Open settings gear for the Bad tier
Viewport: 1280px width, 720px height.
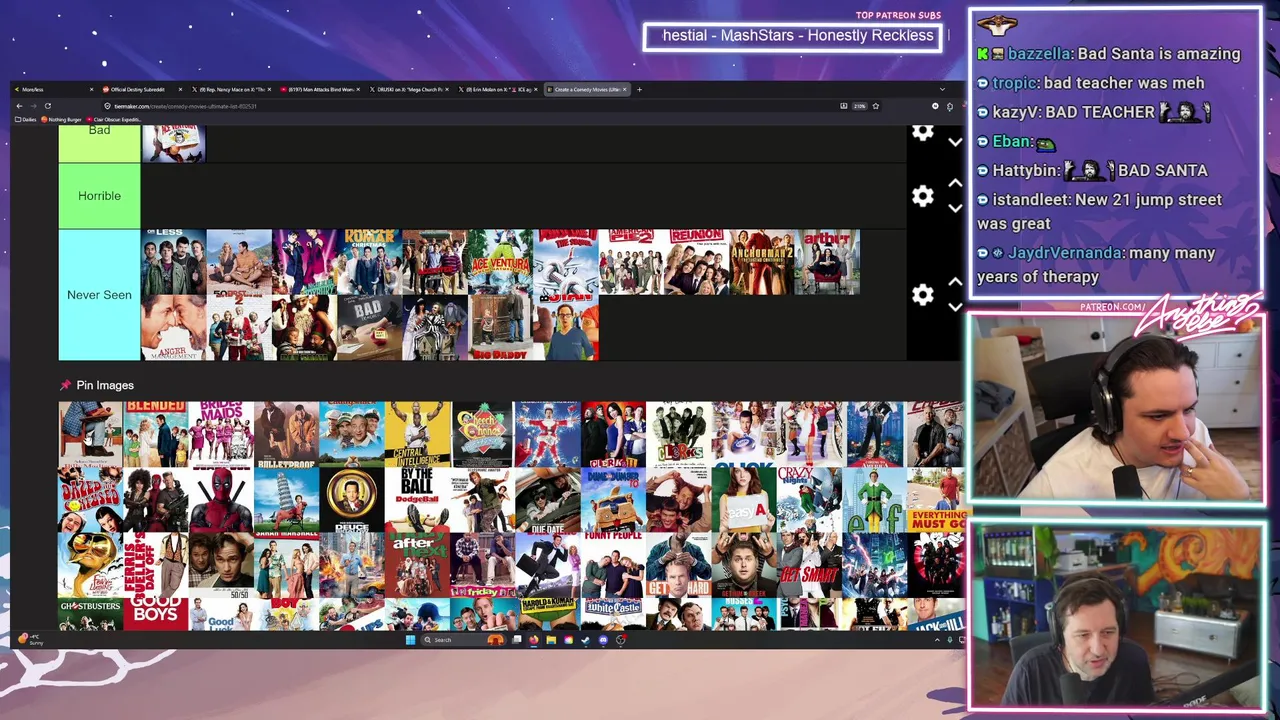[922, 133]
